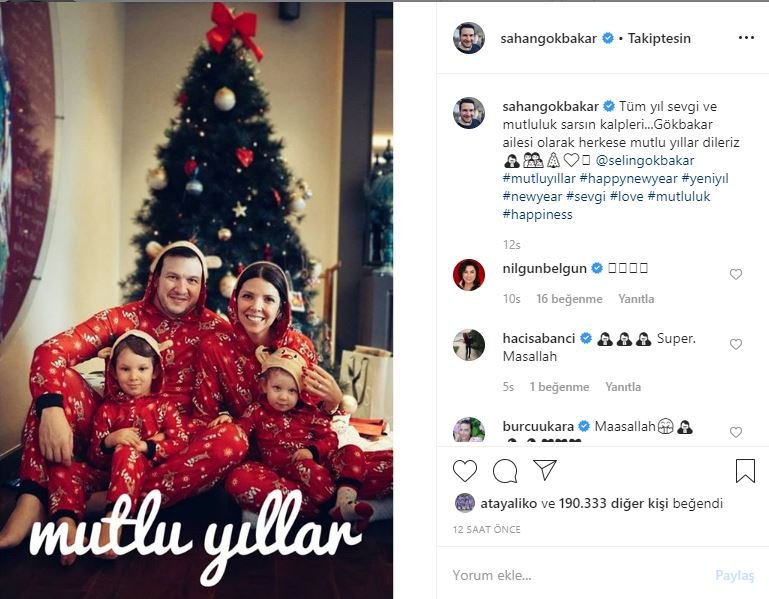
Task: Save post with the bookmark icon
Action: click(x=745, y=471)
